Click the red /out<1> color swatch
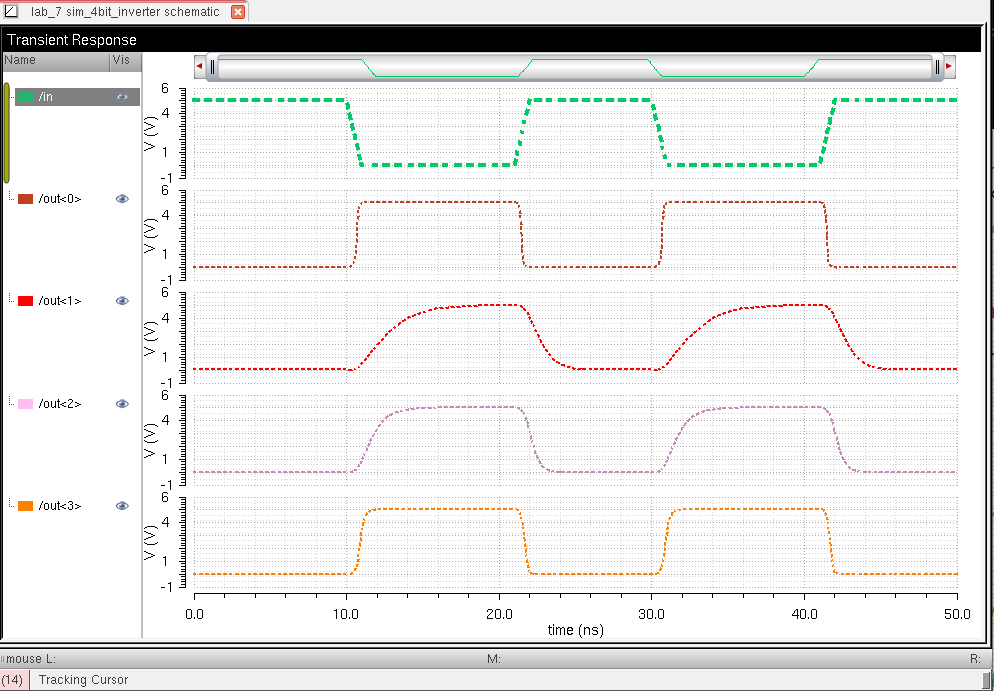Screen dimensions: 994x691 pos(25,301)
